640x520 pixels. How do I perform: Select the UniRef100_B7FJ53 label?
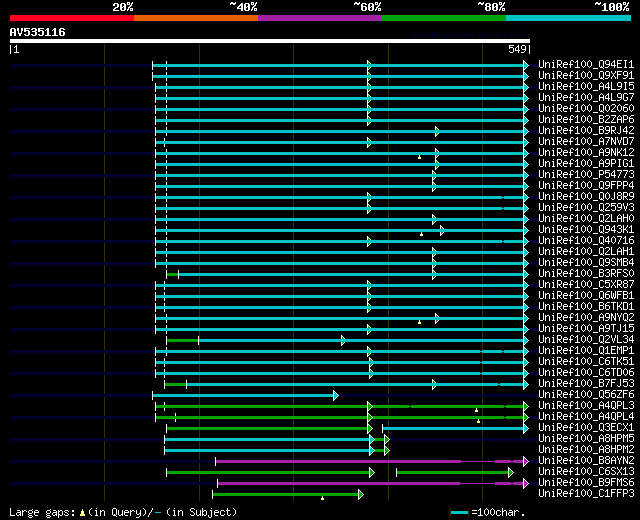[x=586, y=384]
